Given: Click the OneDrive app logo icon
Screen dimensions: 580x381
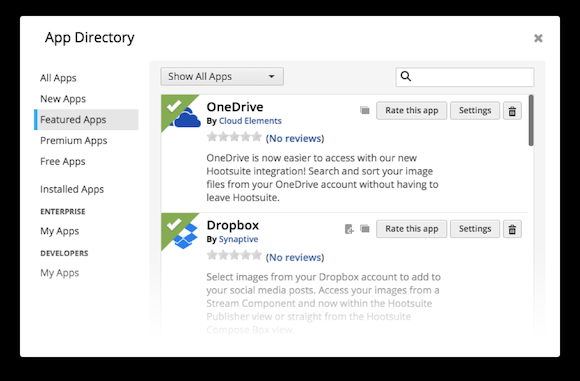Looking at the screenshot, I should click(185, 117).
